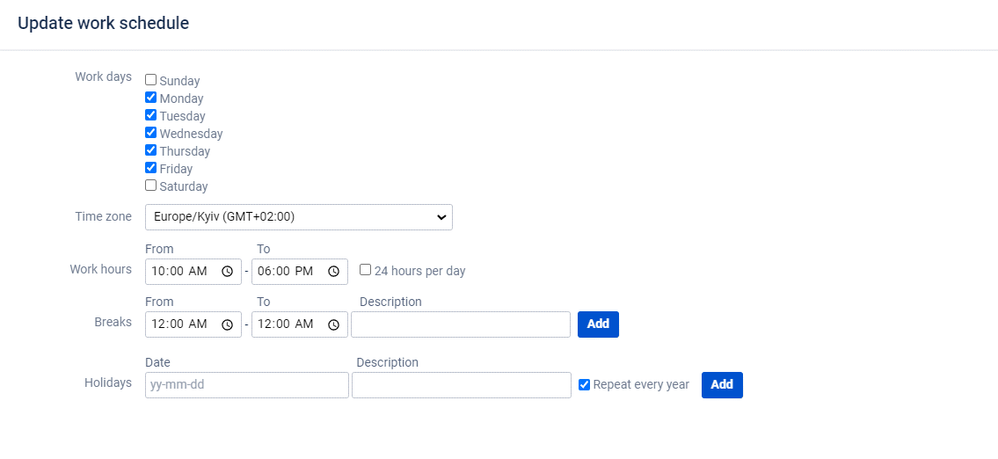Open clock picker for Work hours From
This screenshot has height=459, width=998.
click(227, 271)
